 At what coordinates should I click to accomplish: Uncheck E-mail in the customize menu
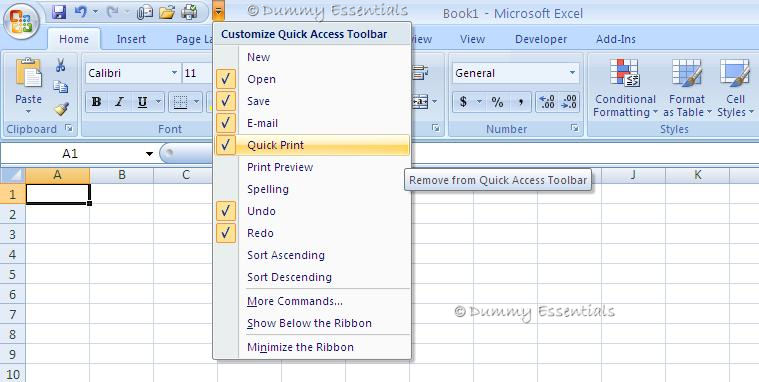pos(226,123)
